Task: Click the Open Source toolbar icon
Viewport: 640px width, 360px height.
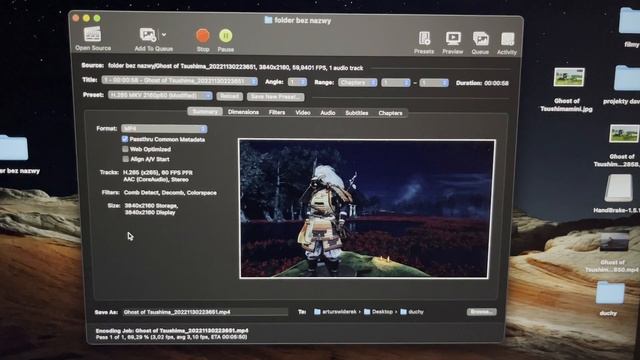Action: click(93, 35)
